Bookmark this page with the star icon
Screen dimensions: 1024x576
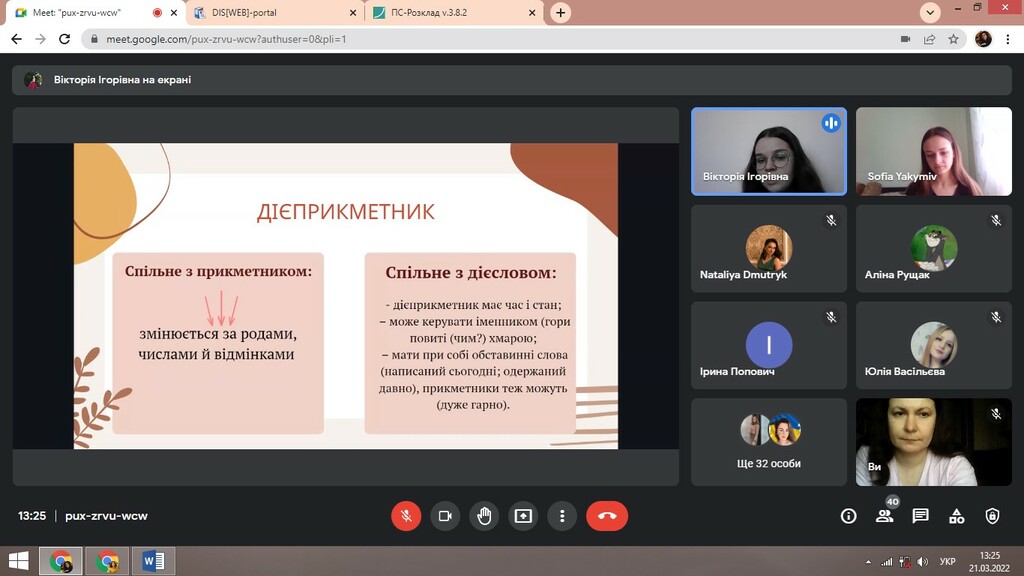[x=953, y=39]
